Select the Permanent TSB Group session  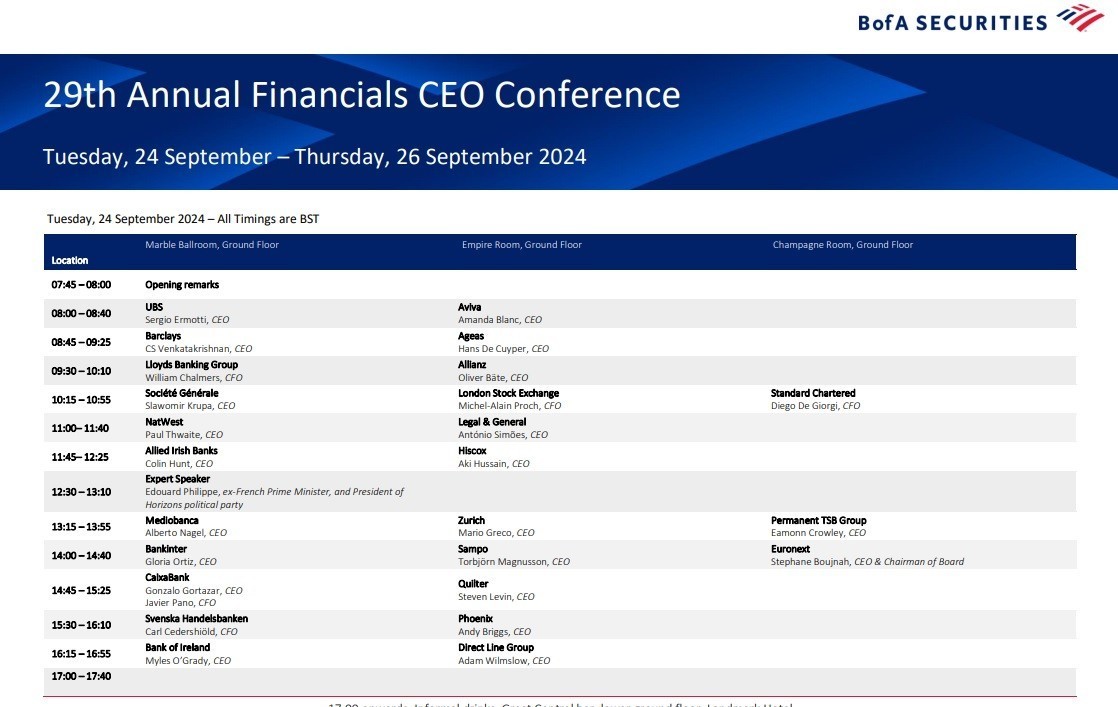click(818, 520)
